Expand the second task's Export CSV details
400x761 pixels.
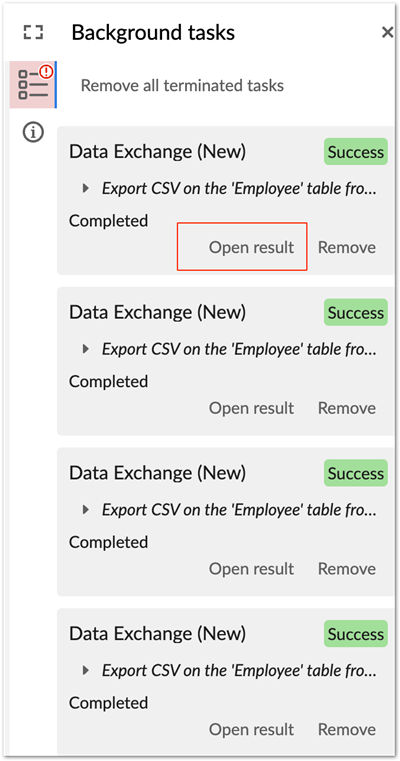(86, 348)
